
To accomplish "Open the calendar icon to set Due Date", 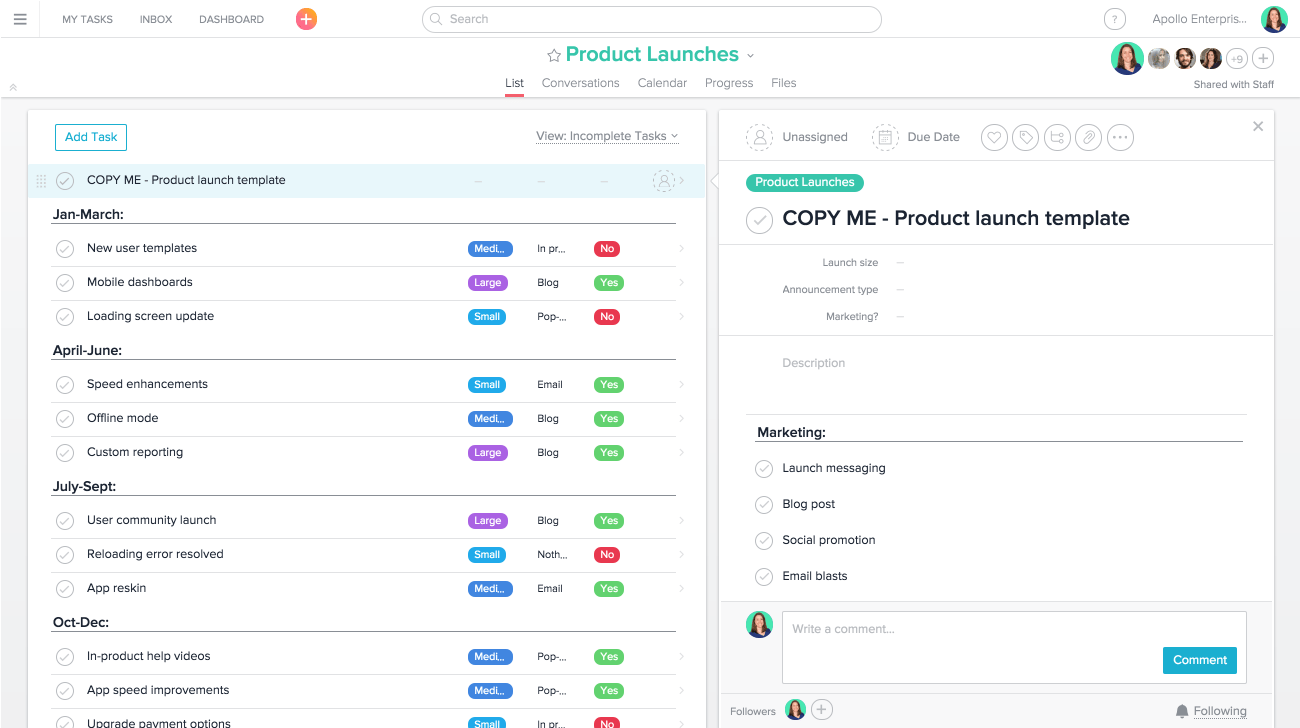I will pos(886,137).
